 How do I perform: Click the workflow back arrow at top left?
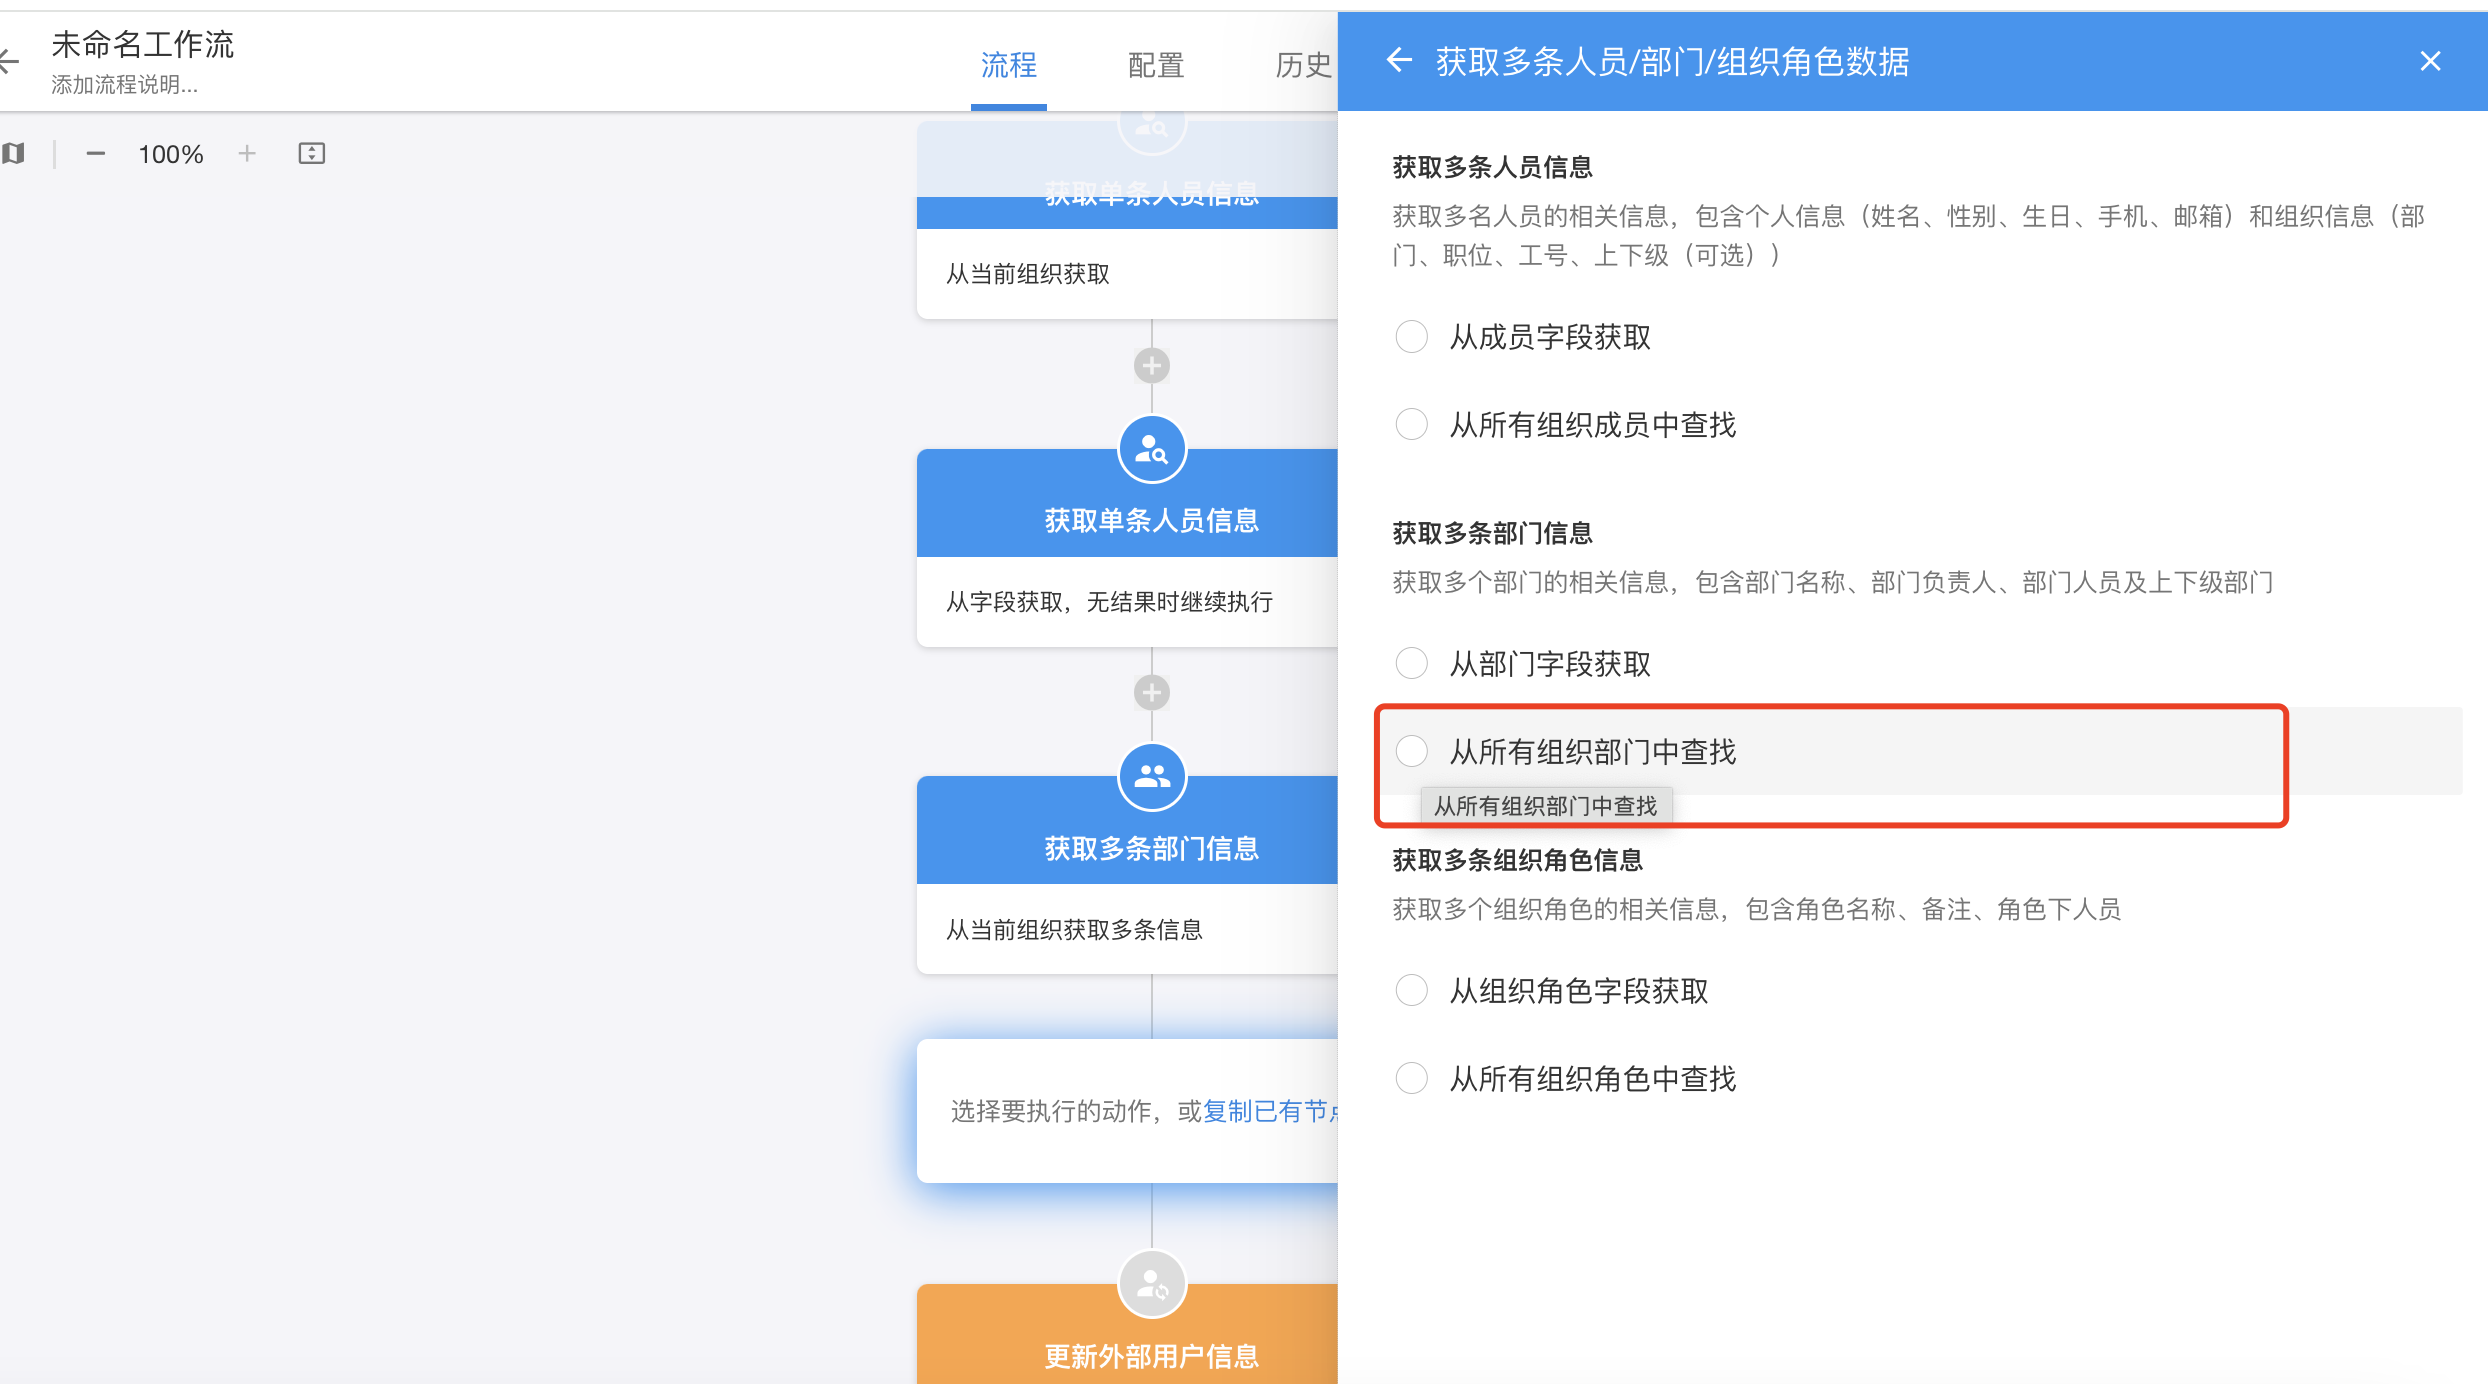[x=10, y=61]
